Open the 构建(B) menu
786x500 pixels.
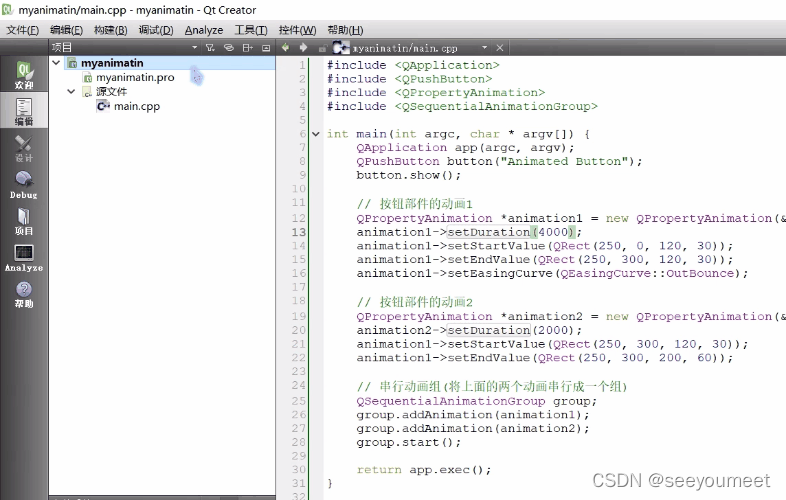pyautogui.click(x=110, y=30)
